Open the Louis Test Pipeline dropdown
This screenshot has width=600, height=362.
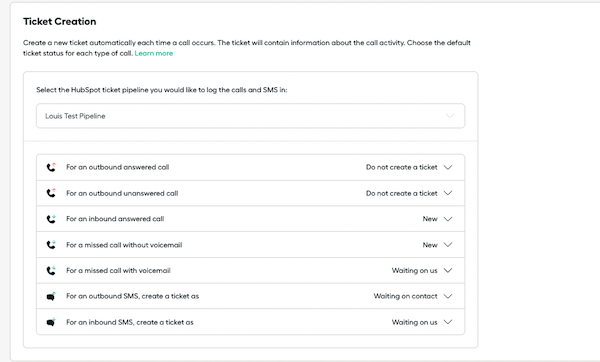click(251, 116)
